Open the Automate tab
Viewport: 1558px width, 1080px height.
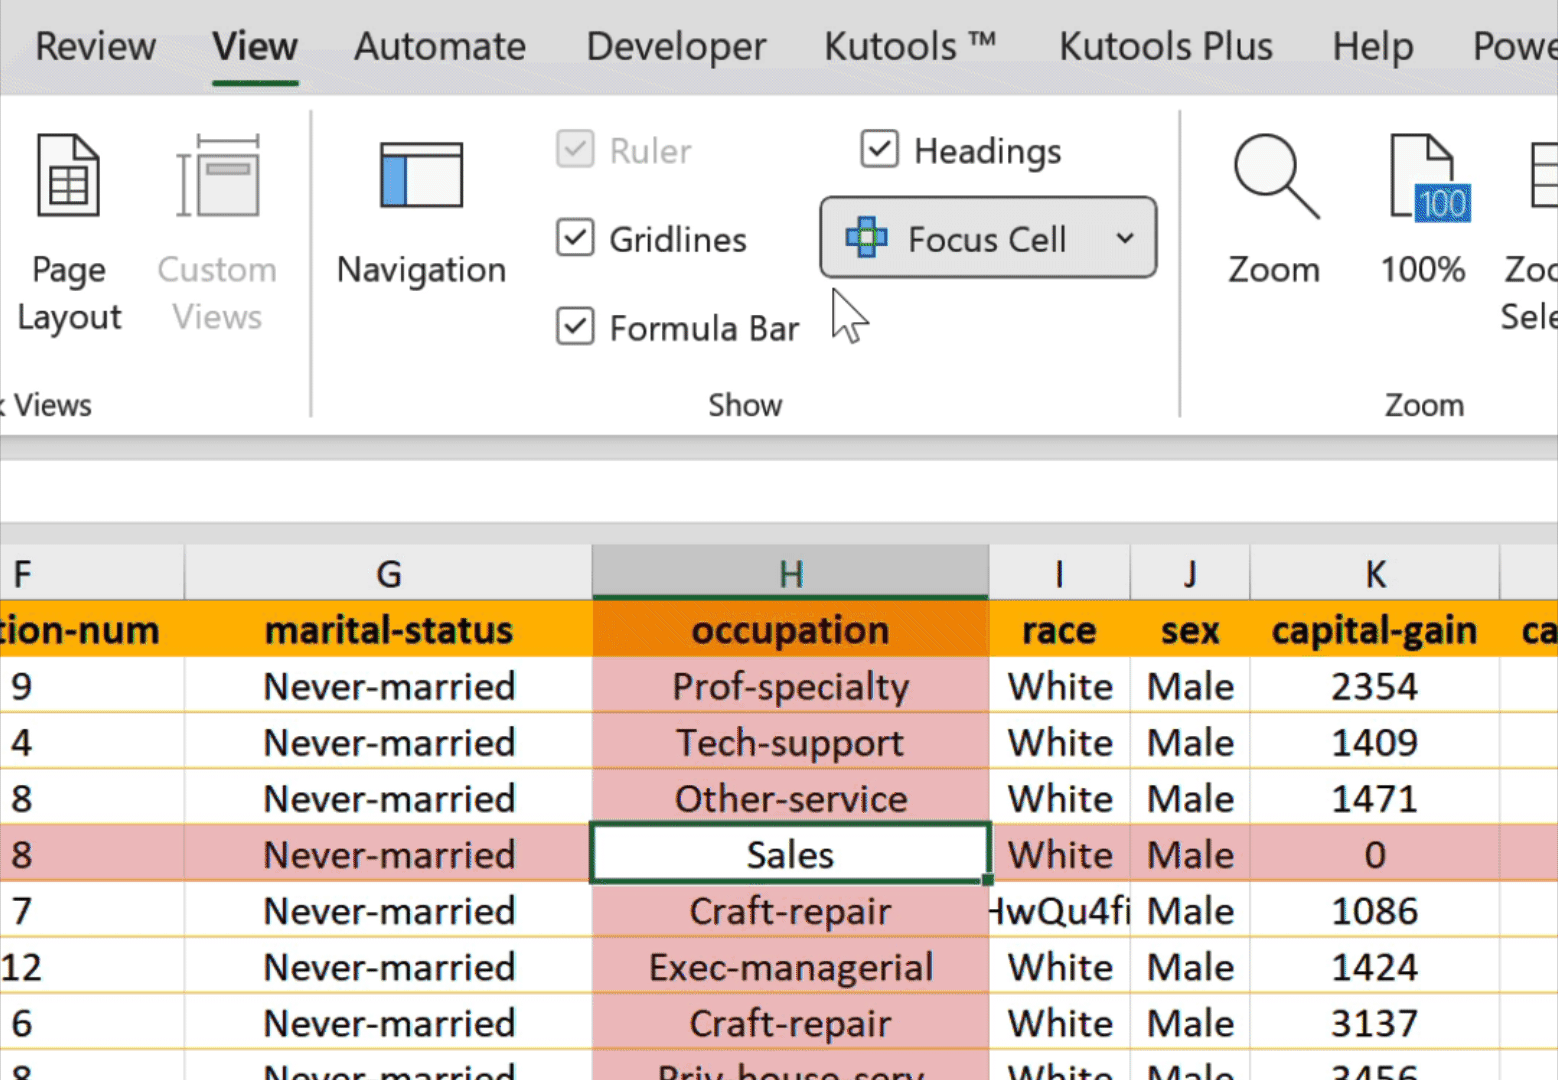(440, 47)
